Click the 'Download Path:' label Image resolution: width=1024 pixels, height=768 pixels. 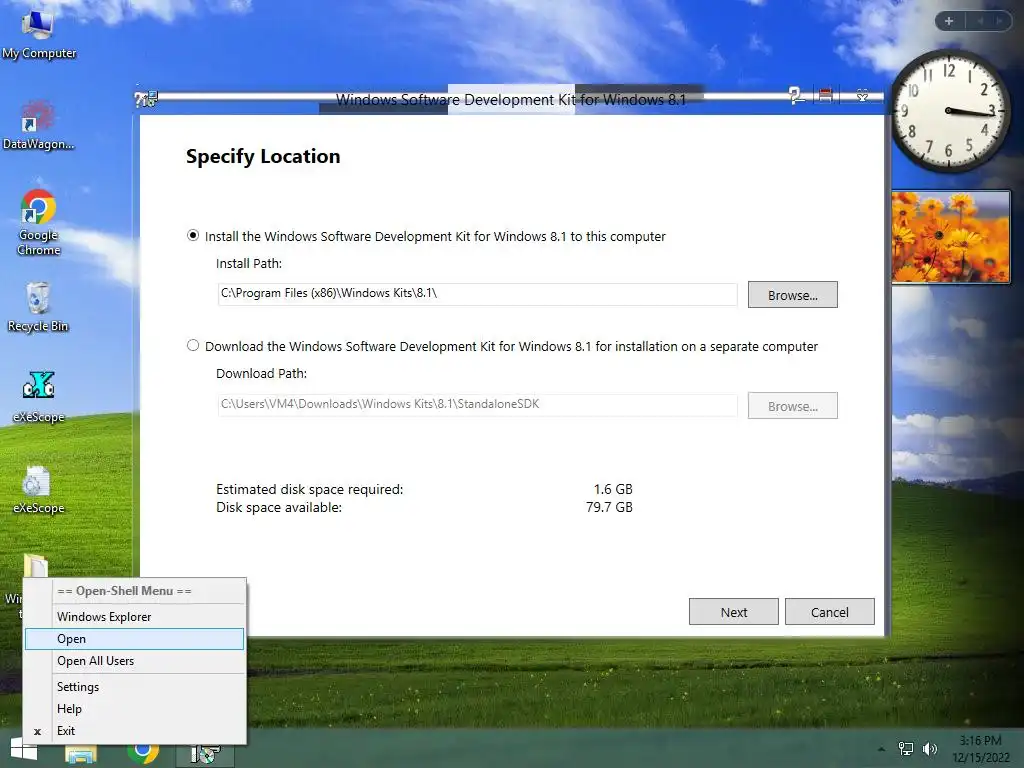coord(261,374)
